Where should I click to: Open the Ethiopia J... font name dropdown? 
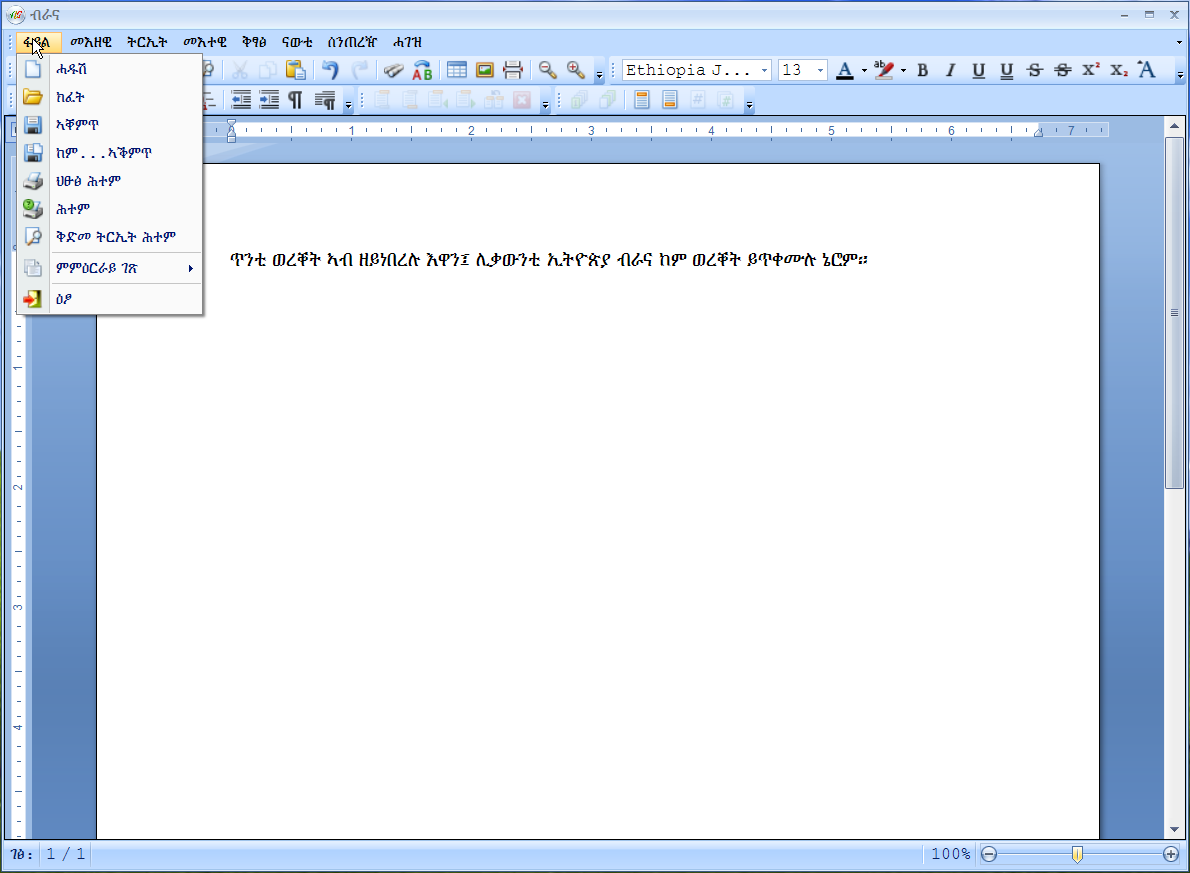tap(764, 70)
